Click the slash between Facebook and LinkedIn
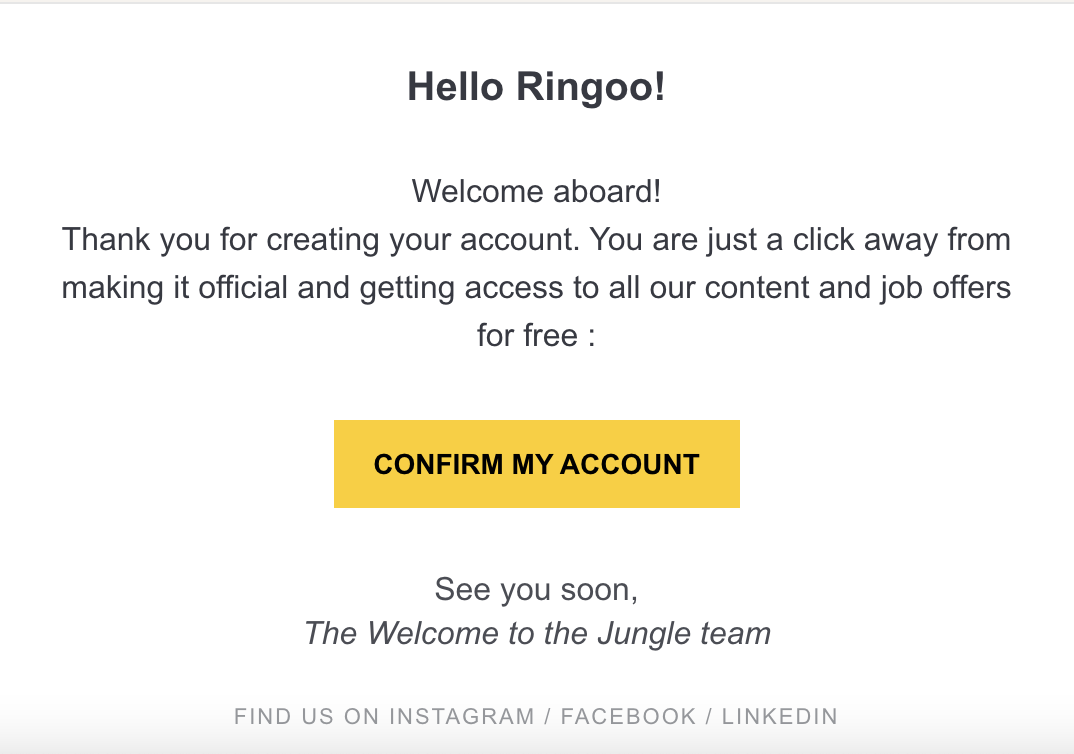The width and height of the screenshot is (1074, 754). [x=709, y=716]
